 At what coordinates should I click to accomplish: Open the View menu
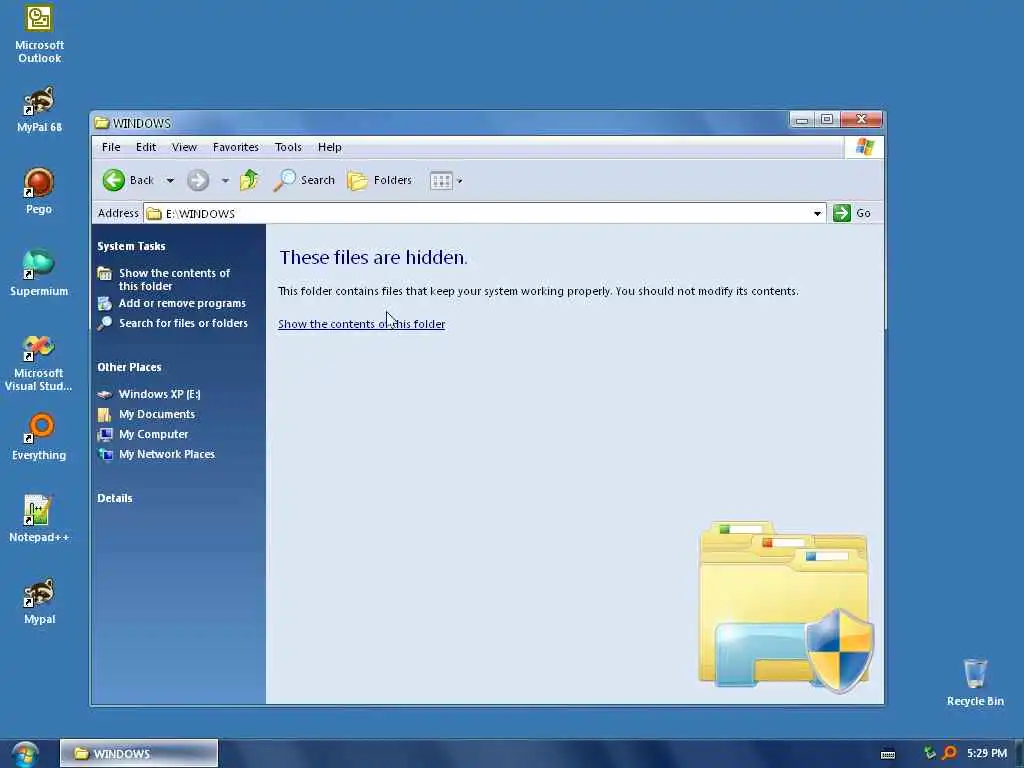pos(184,147)
